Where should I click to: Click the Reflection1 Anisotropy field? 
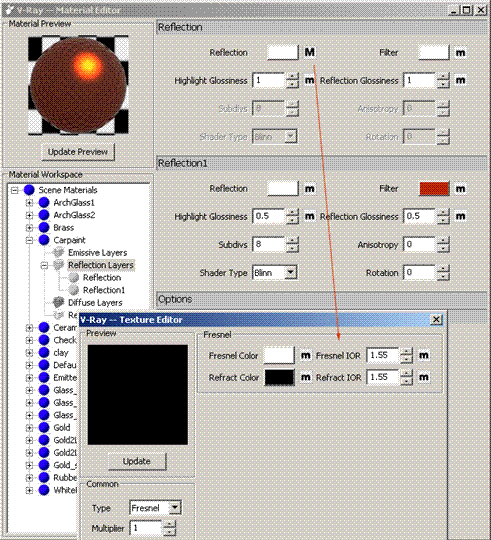coord(419,245)
